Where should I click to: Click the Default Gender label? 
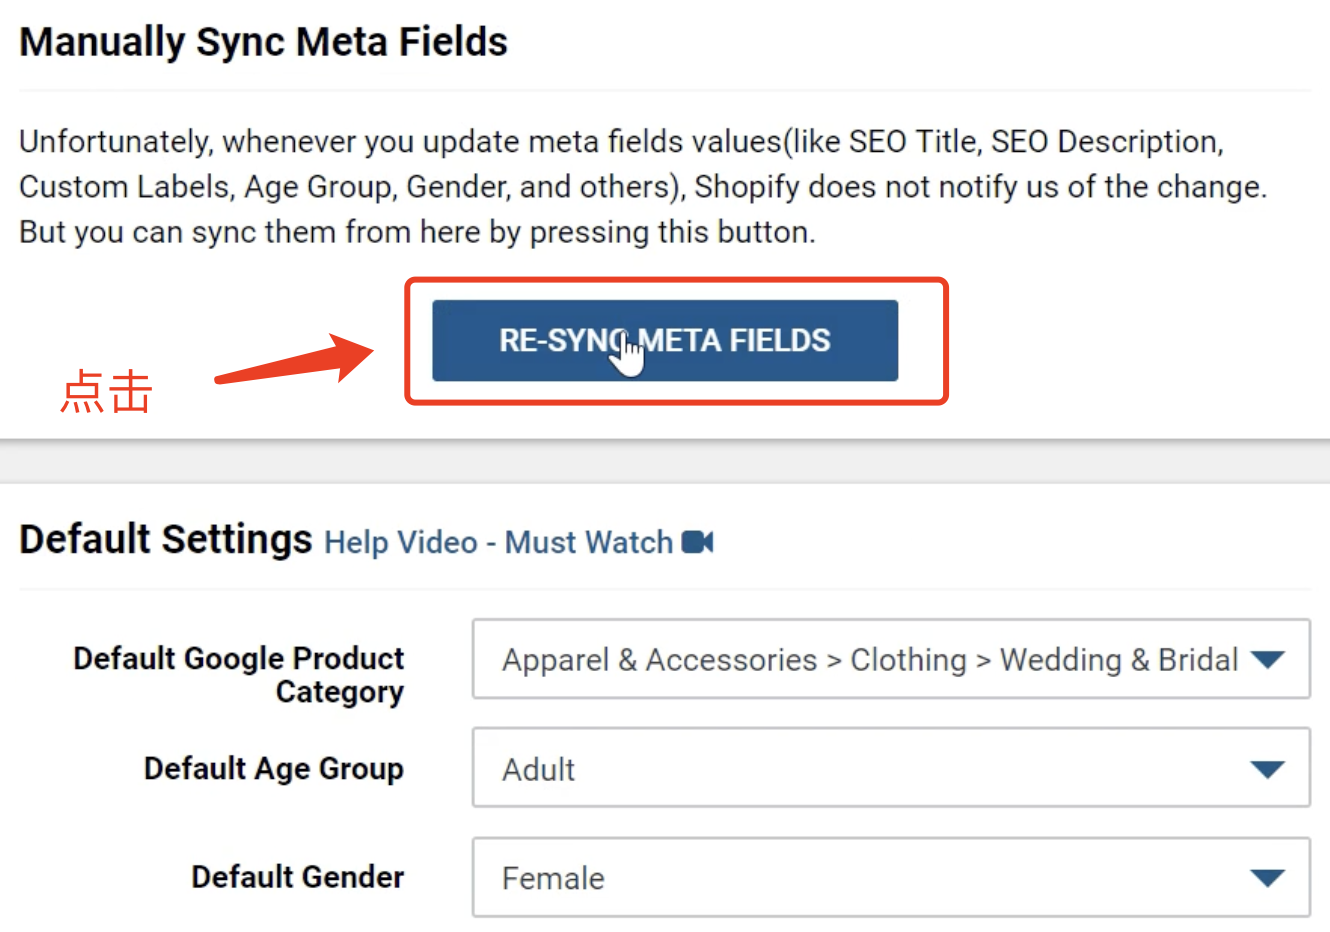pyautogui.click(x=298, y=877)
